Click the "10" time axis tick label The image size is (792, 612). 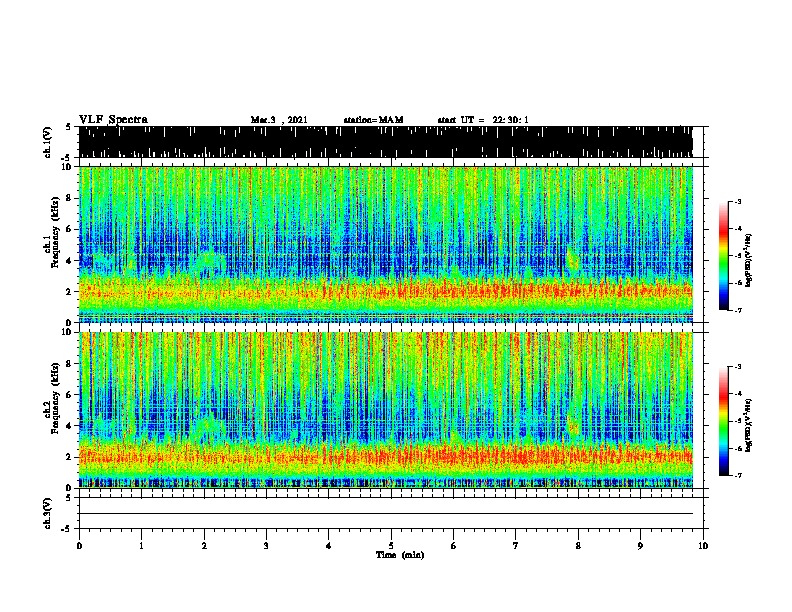point(703,546)
